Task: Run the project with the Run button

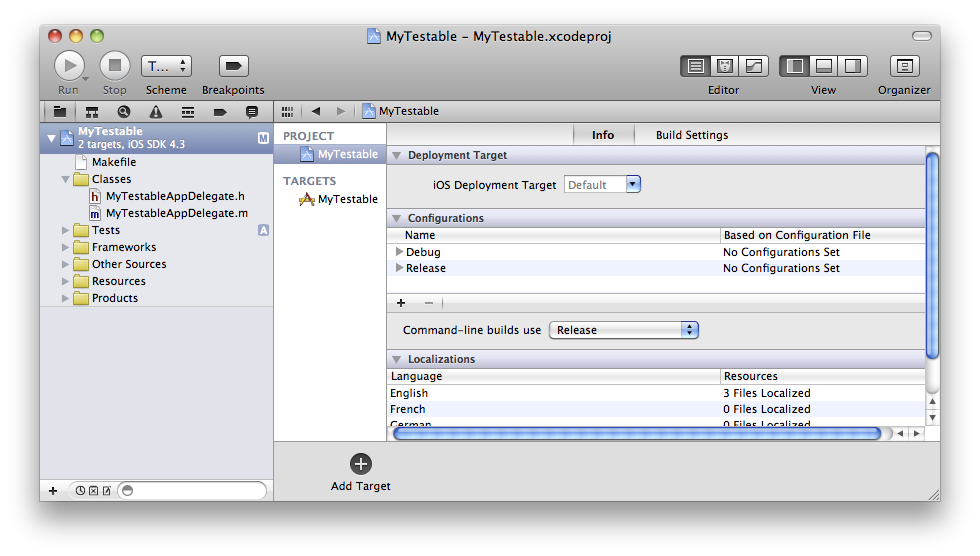Action: tap(69, 66)
